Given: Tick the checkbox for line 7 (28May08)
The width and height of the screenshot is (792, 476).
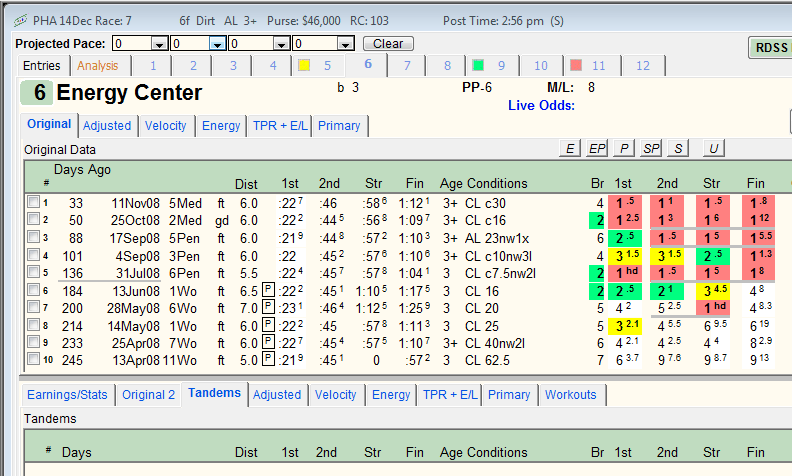Looking at the screenshot, I should coord(33,307).
